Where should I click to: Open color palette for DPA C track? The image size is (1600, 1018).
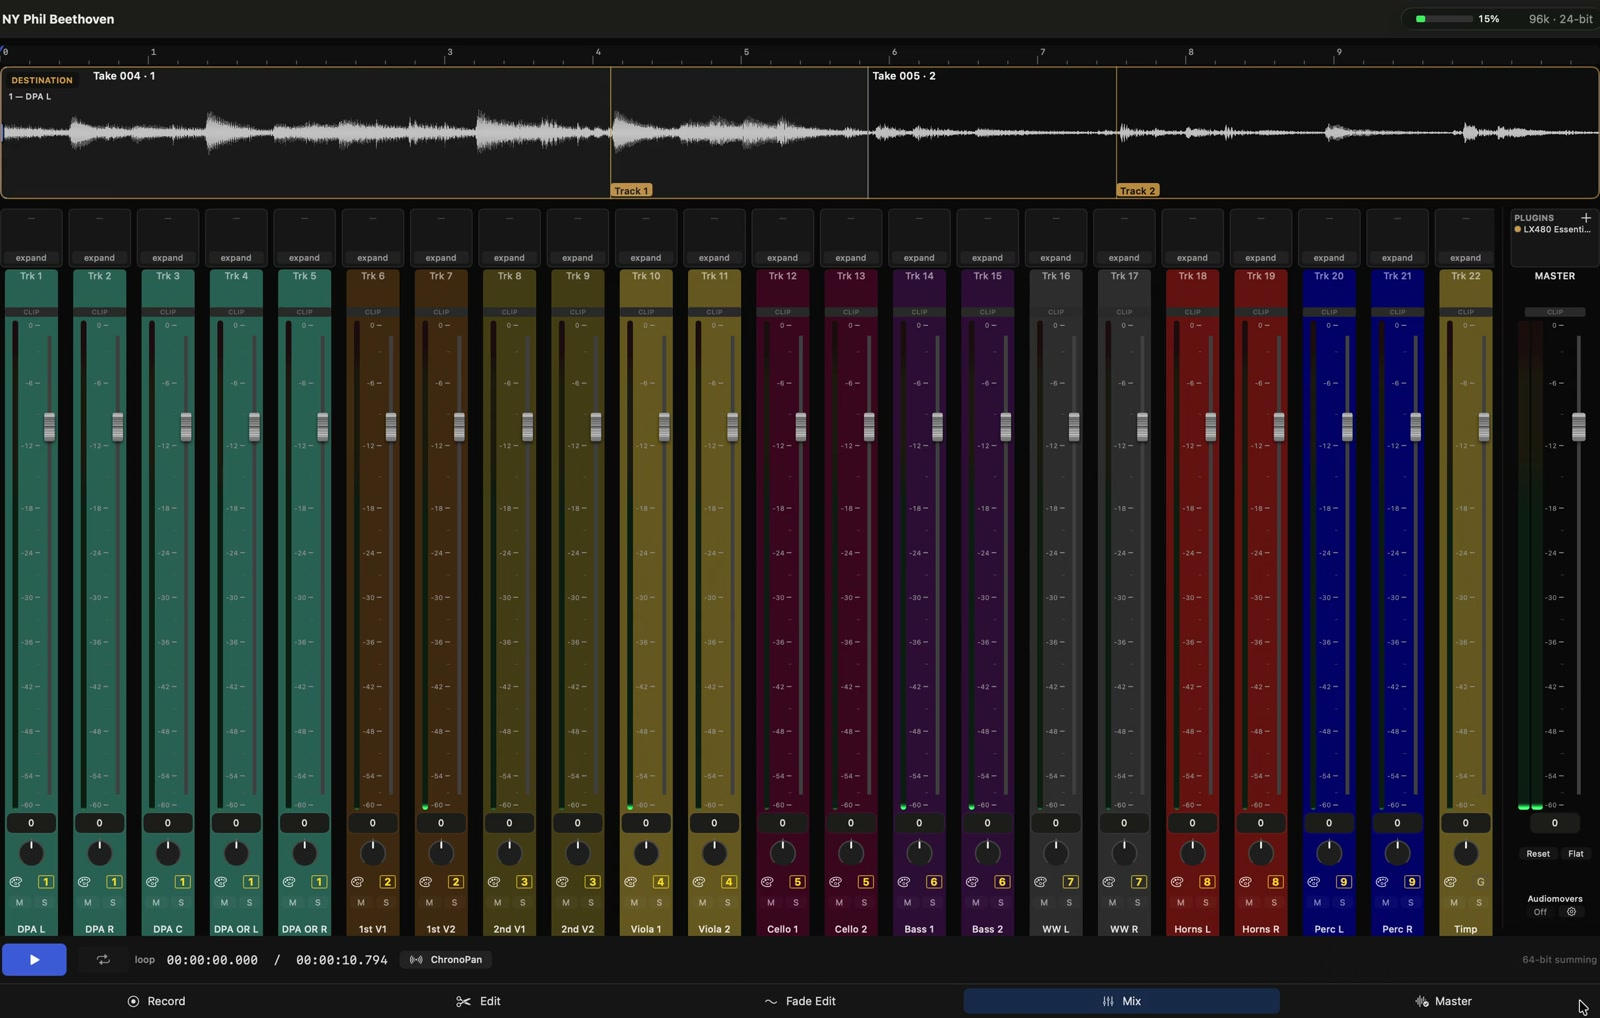(x=152, y=882)
